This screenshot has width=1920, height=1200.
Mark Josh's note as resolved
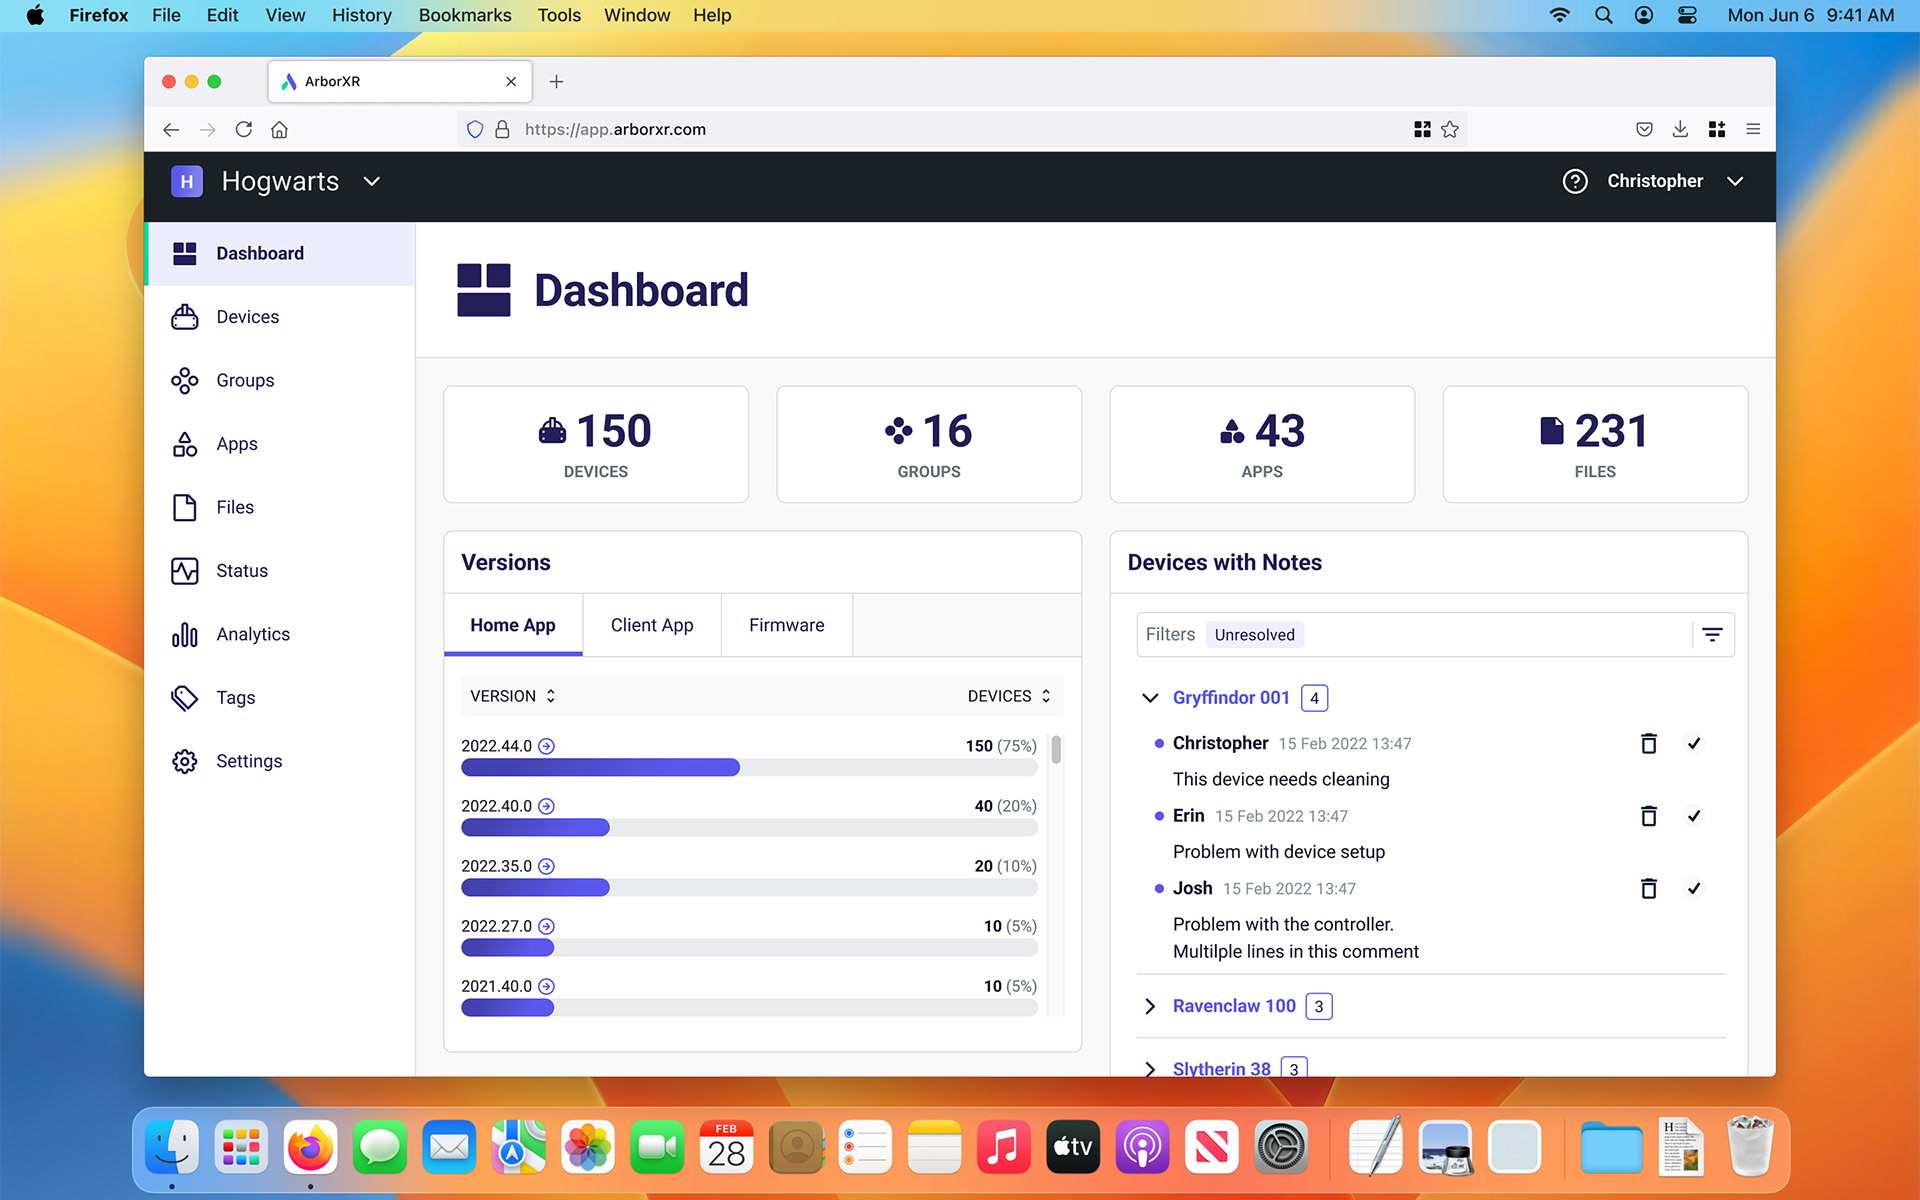click(x=1694, y=888)
